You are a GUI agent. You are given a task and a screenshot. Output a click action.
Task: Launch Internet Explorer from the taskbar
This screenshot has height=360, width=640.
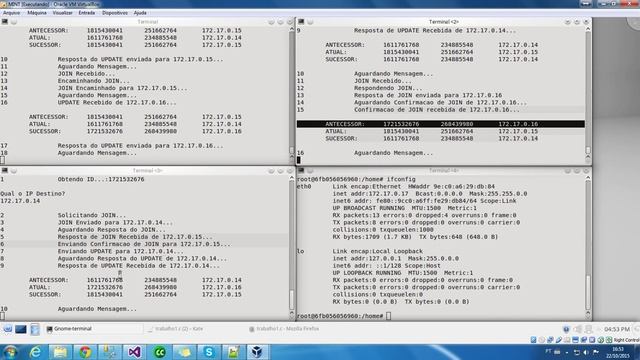(x=36, y=352)
